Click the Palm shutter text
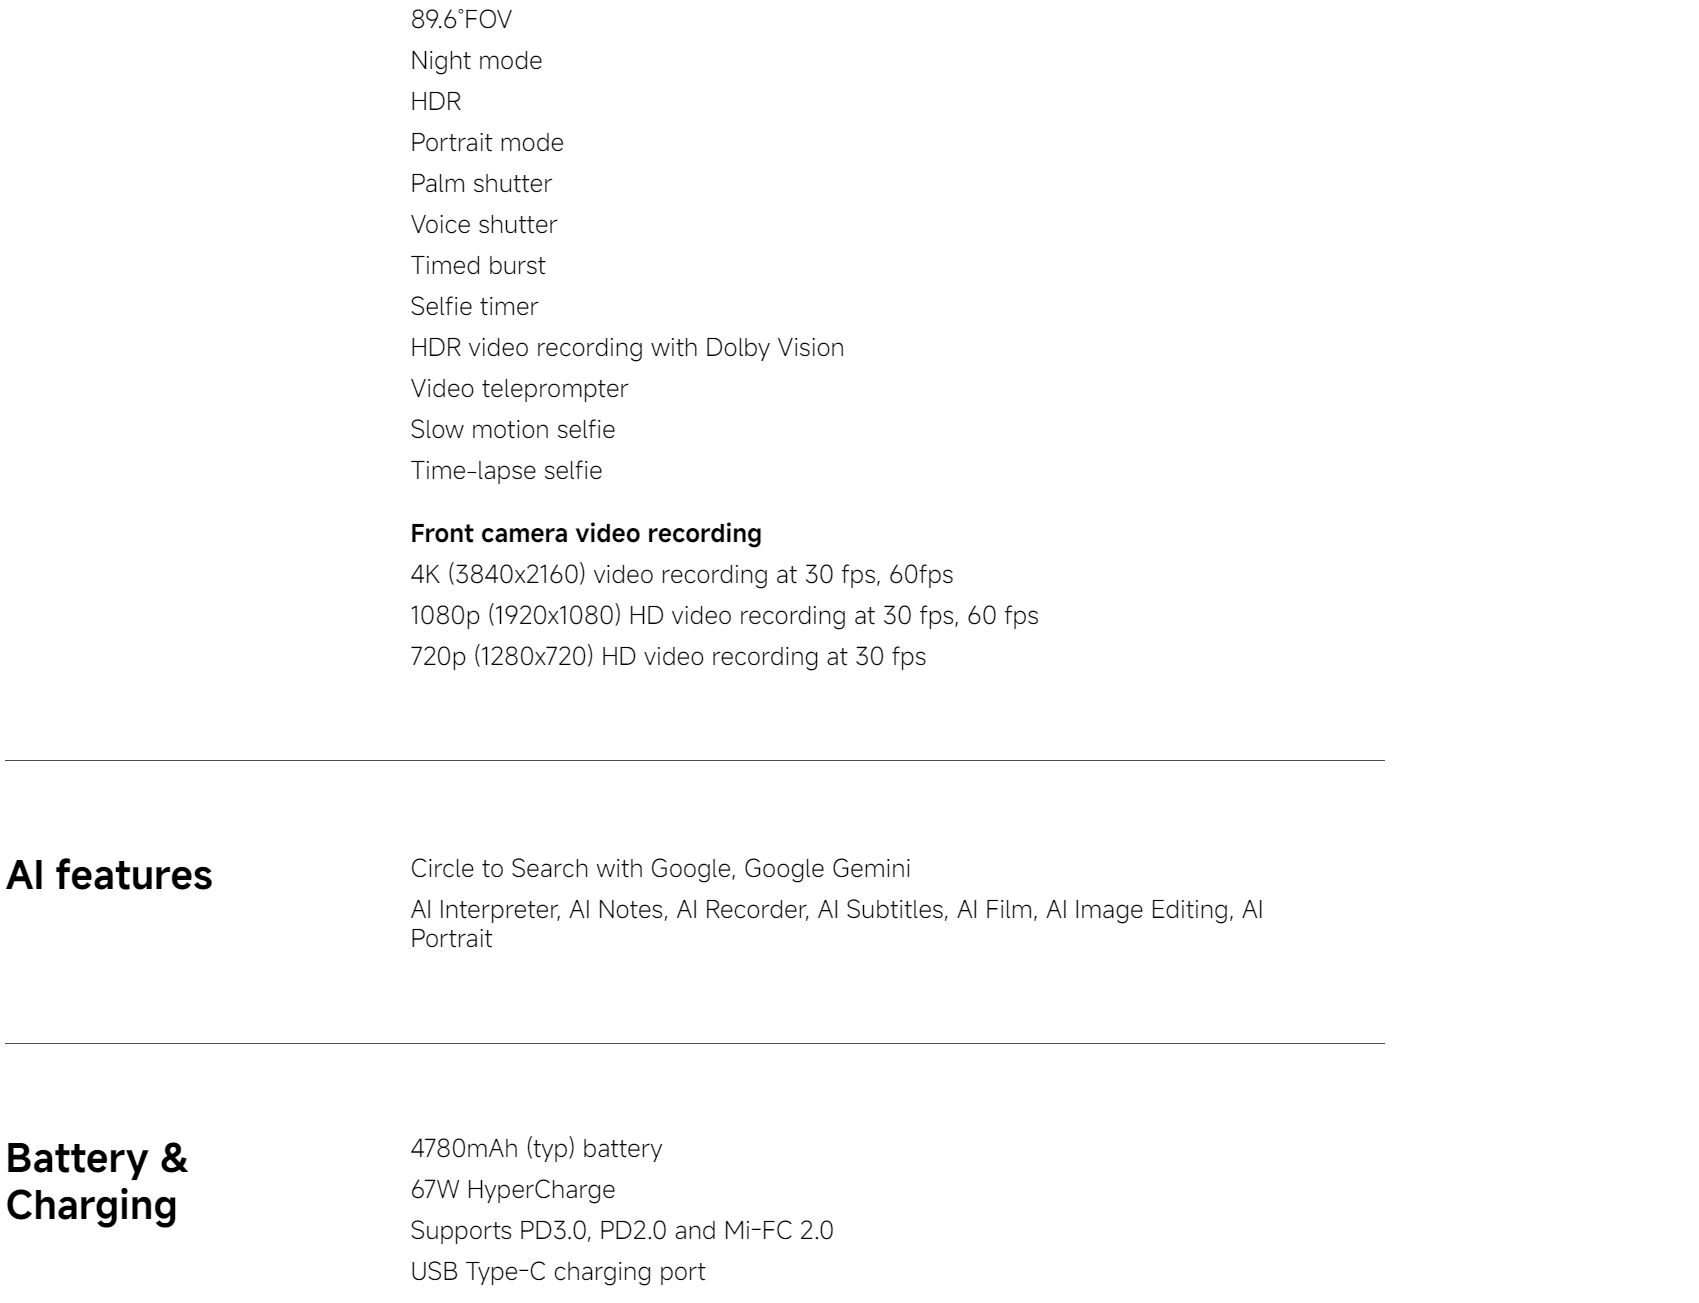The width and height of the screenshot is (1699, 1303). click(x=481, y=184)
